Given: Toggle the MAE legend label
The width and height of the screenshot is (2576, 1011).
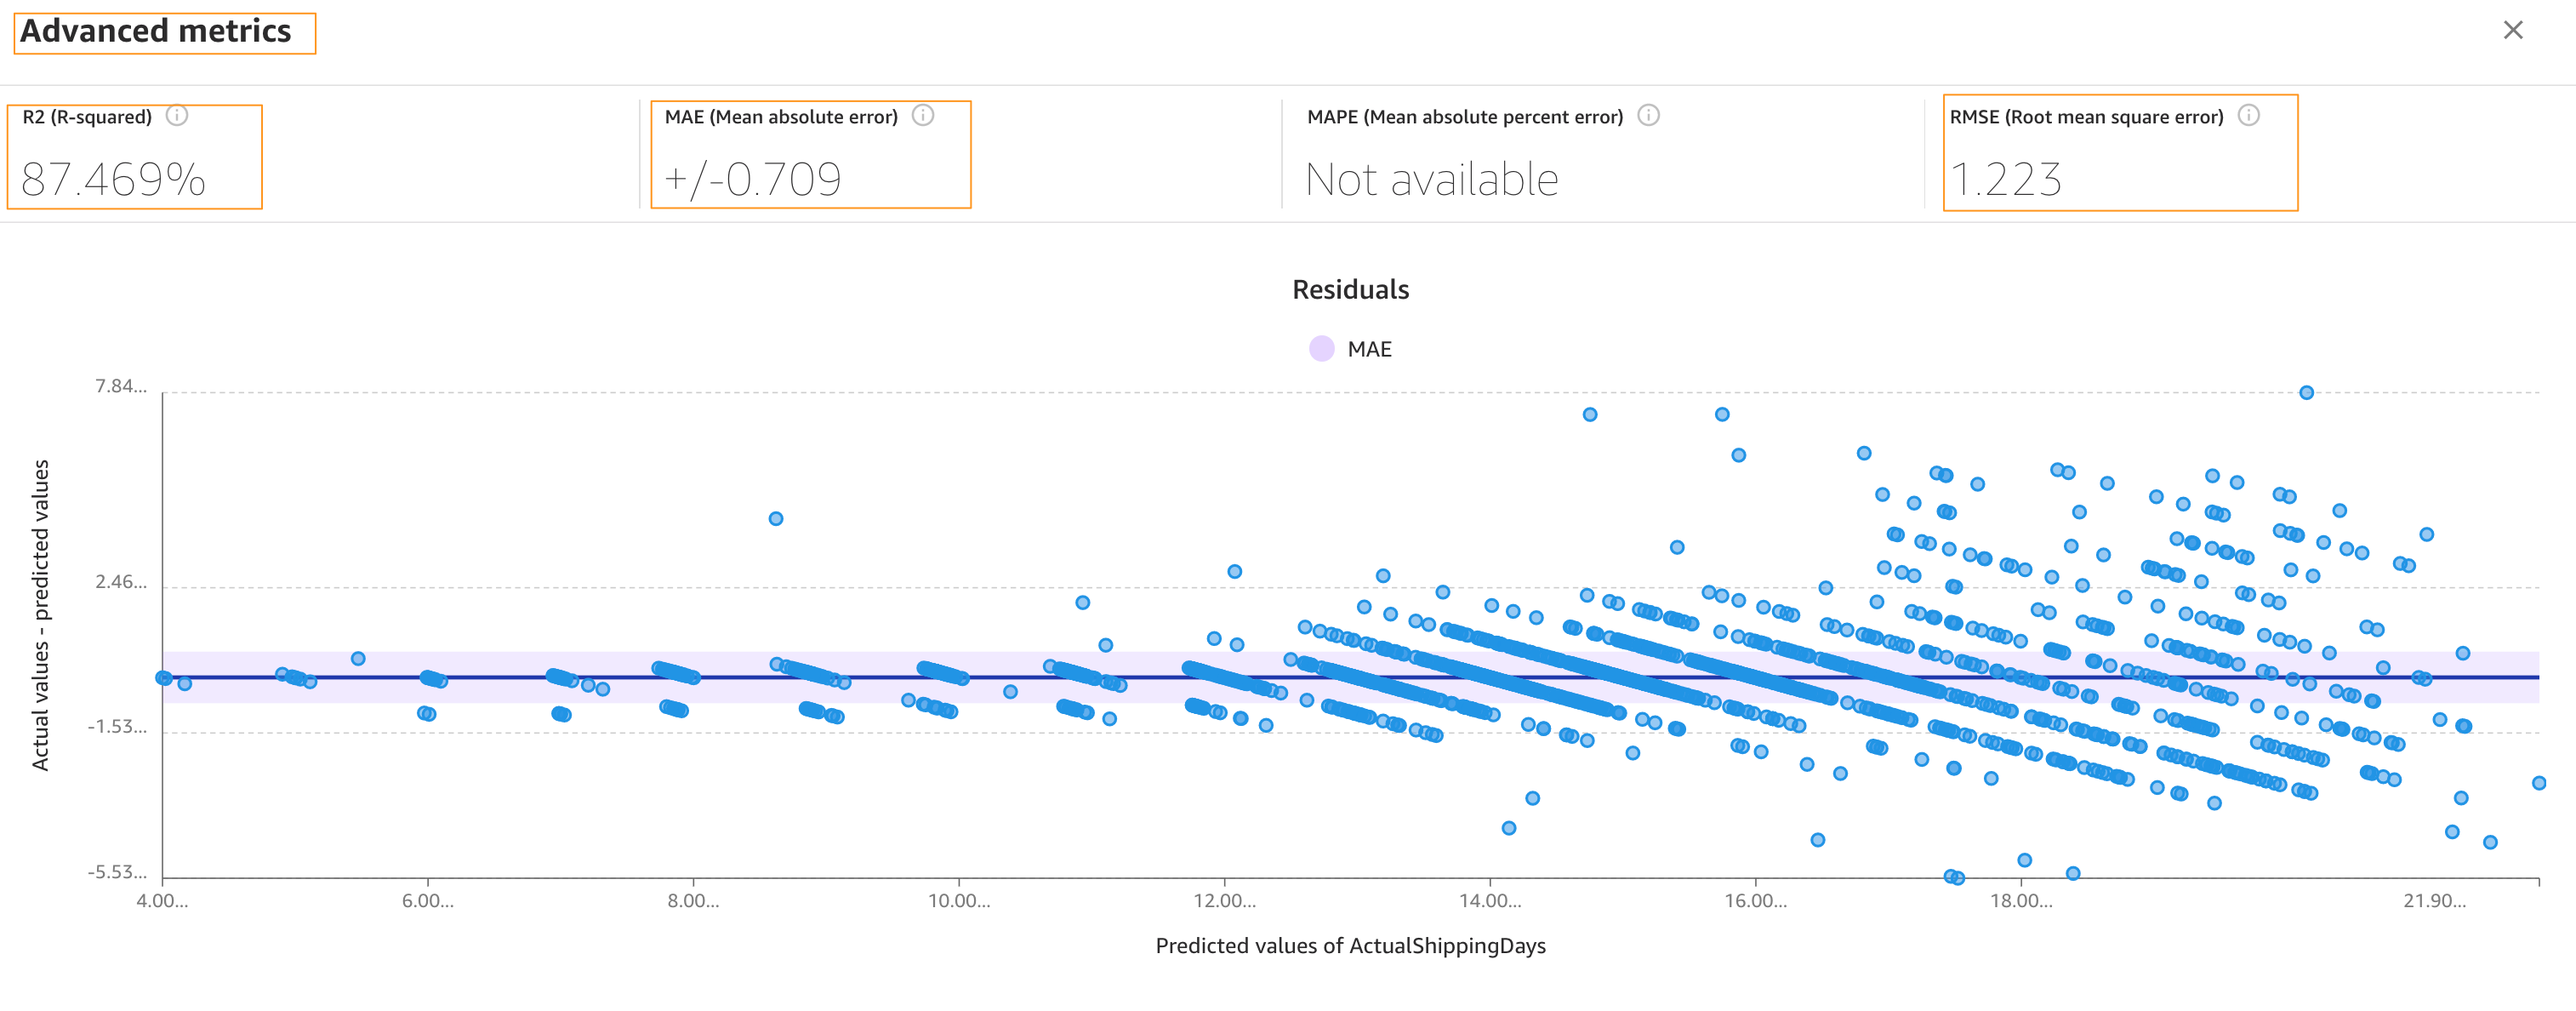Looking at the screenshot, I should 1369,349.
